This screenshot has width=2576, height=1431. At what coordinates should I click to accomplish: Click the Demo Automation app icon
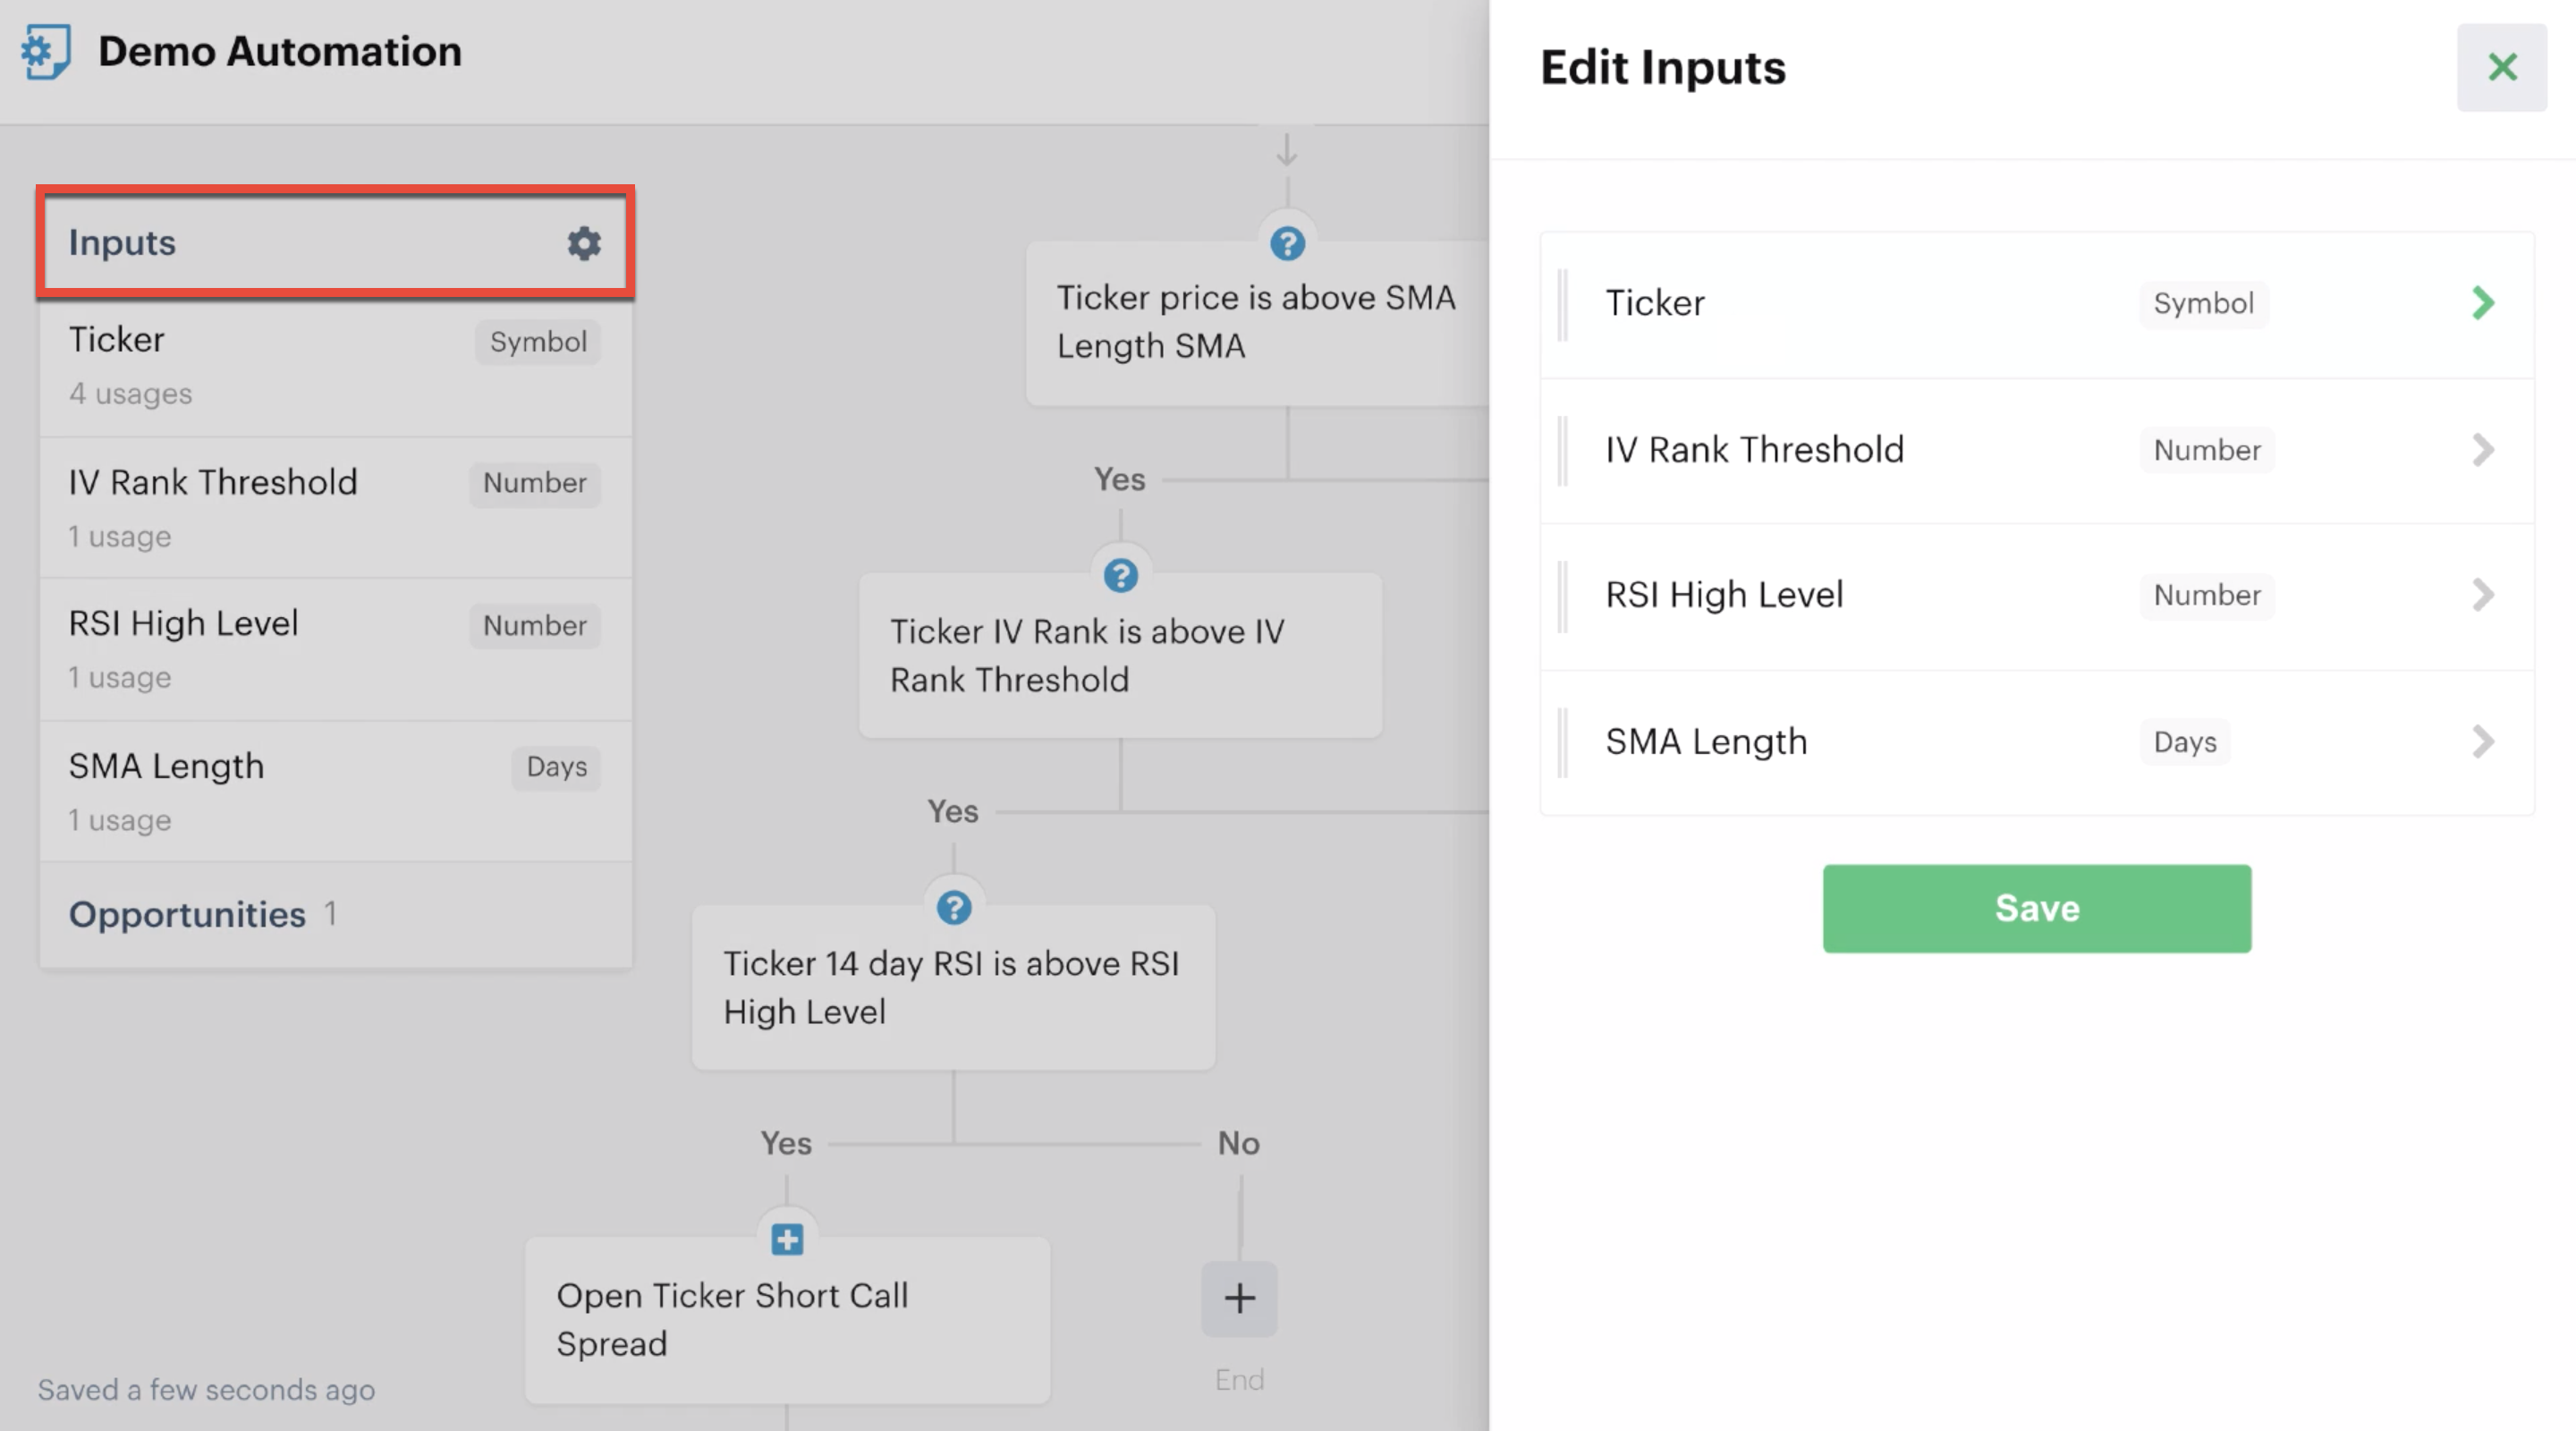44,51
